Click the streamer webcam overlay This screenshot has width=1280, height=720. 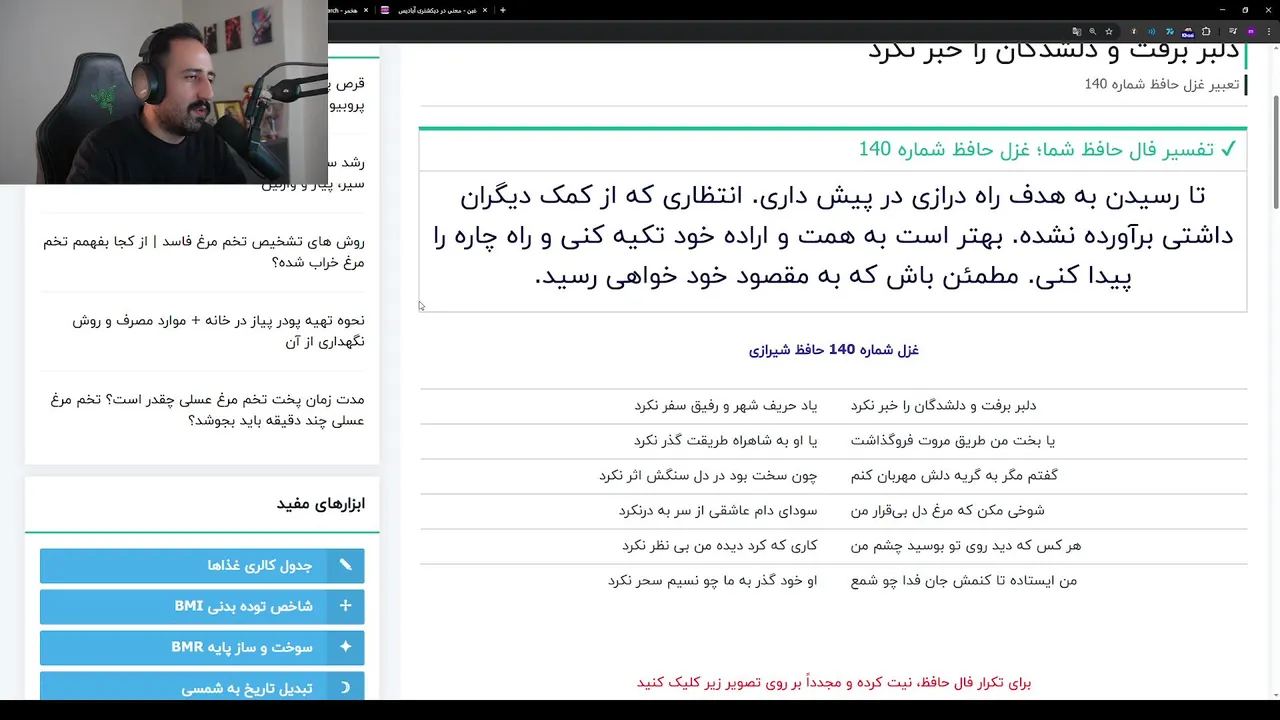(164, 92)
